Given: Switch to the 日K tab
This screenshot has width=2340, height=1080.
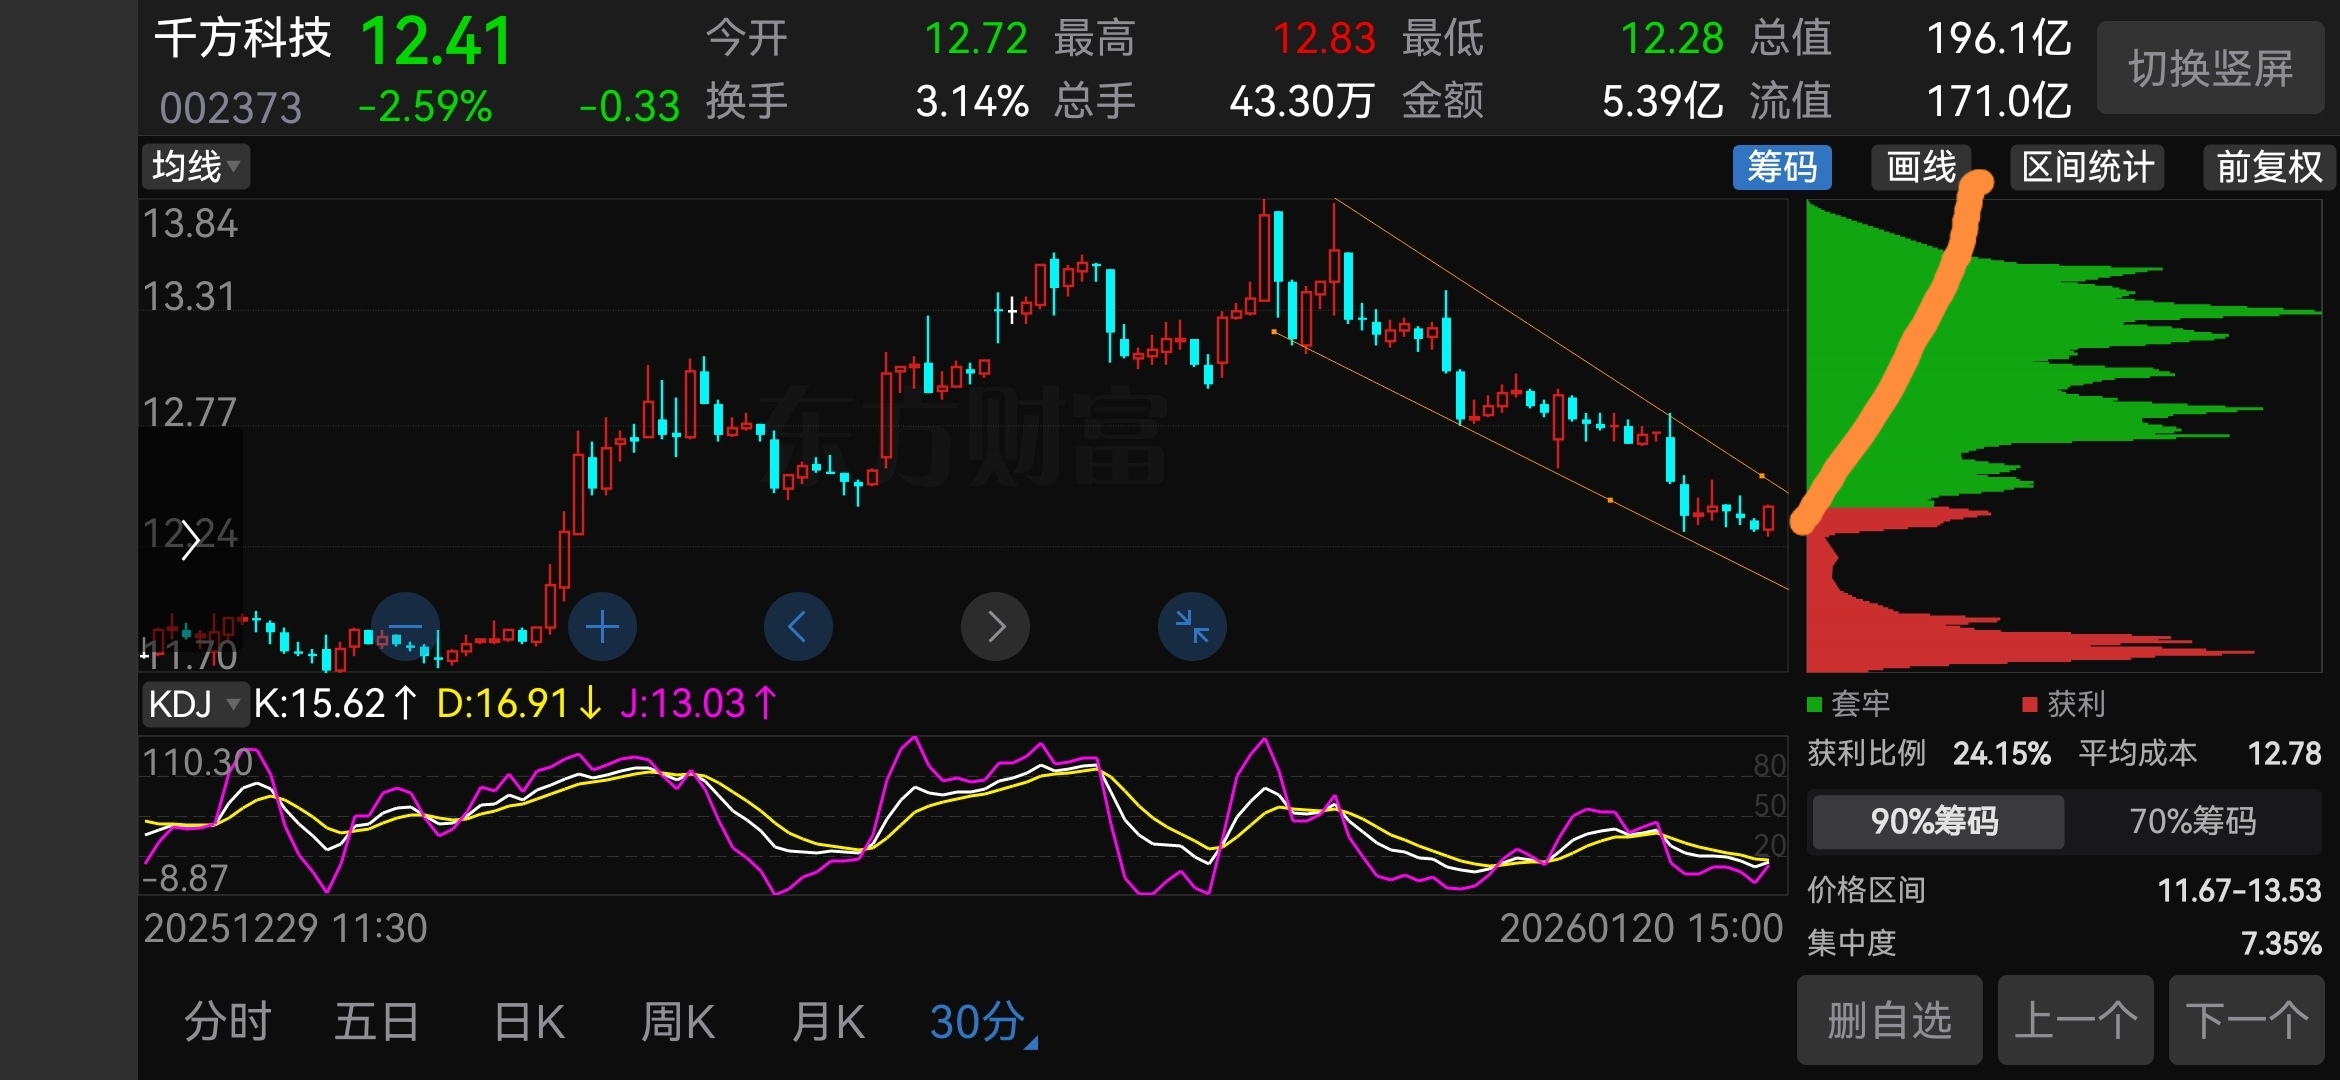Looking at the screenshot, I should coord(529,1022).
